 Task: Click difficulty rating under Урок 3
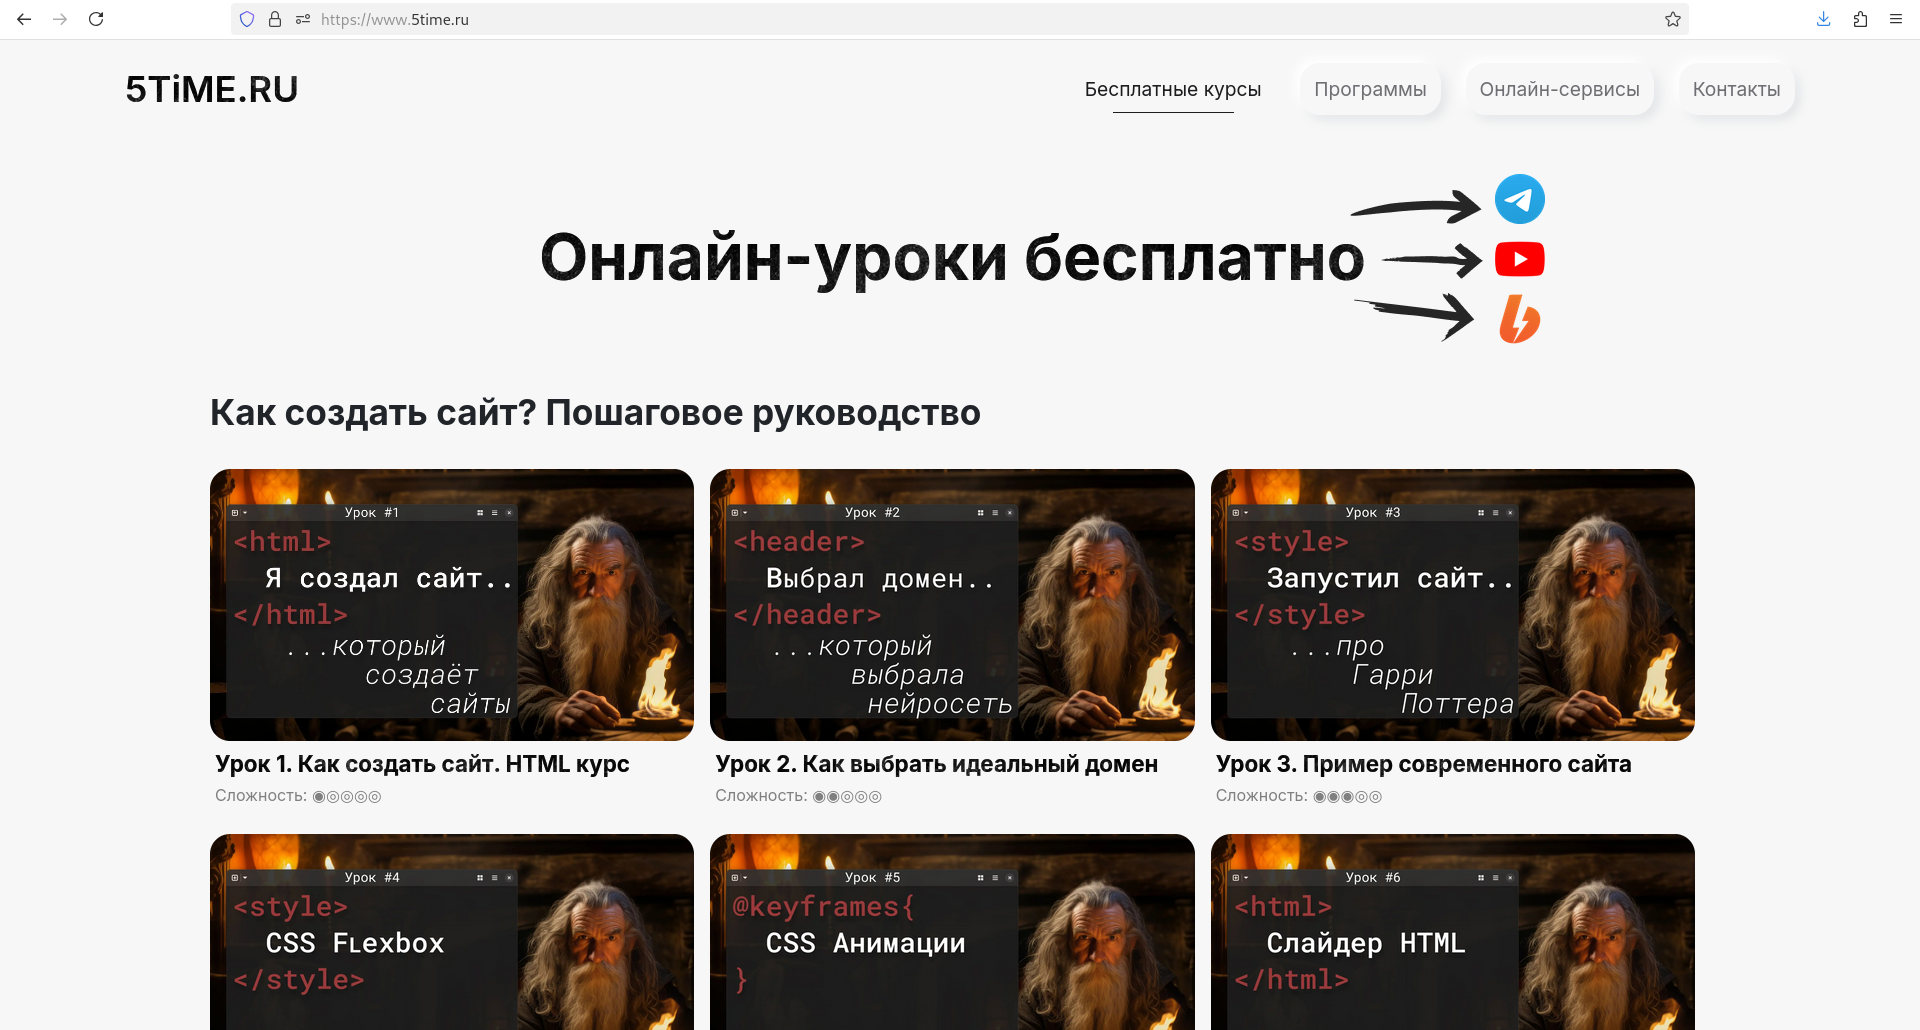[x=1299, y=796]
